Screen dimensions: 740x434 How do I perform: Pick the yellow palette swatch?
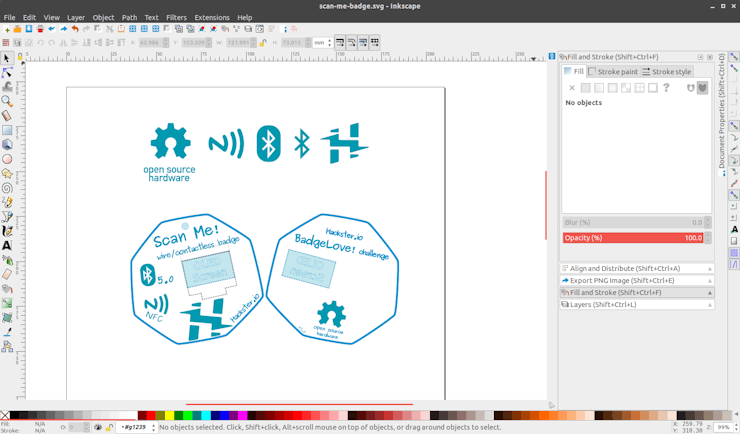tap(169, 416)
